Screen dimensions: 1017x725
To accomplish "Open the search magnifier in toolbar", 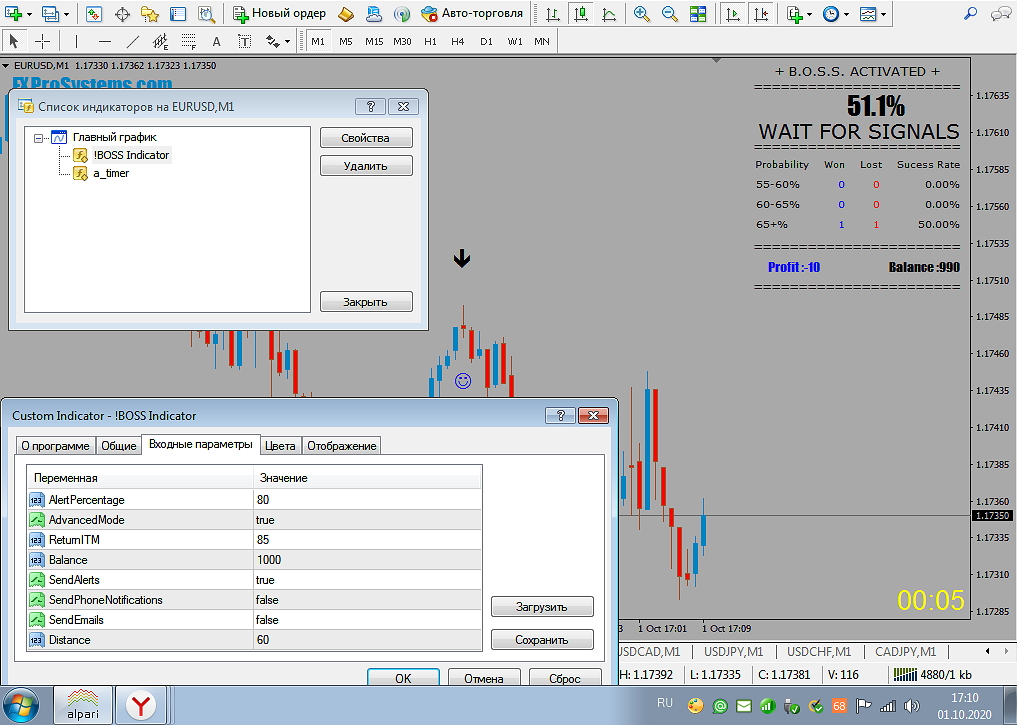I will click(x=970, y=14).
